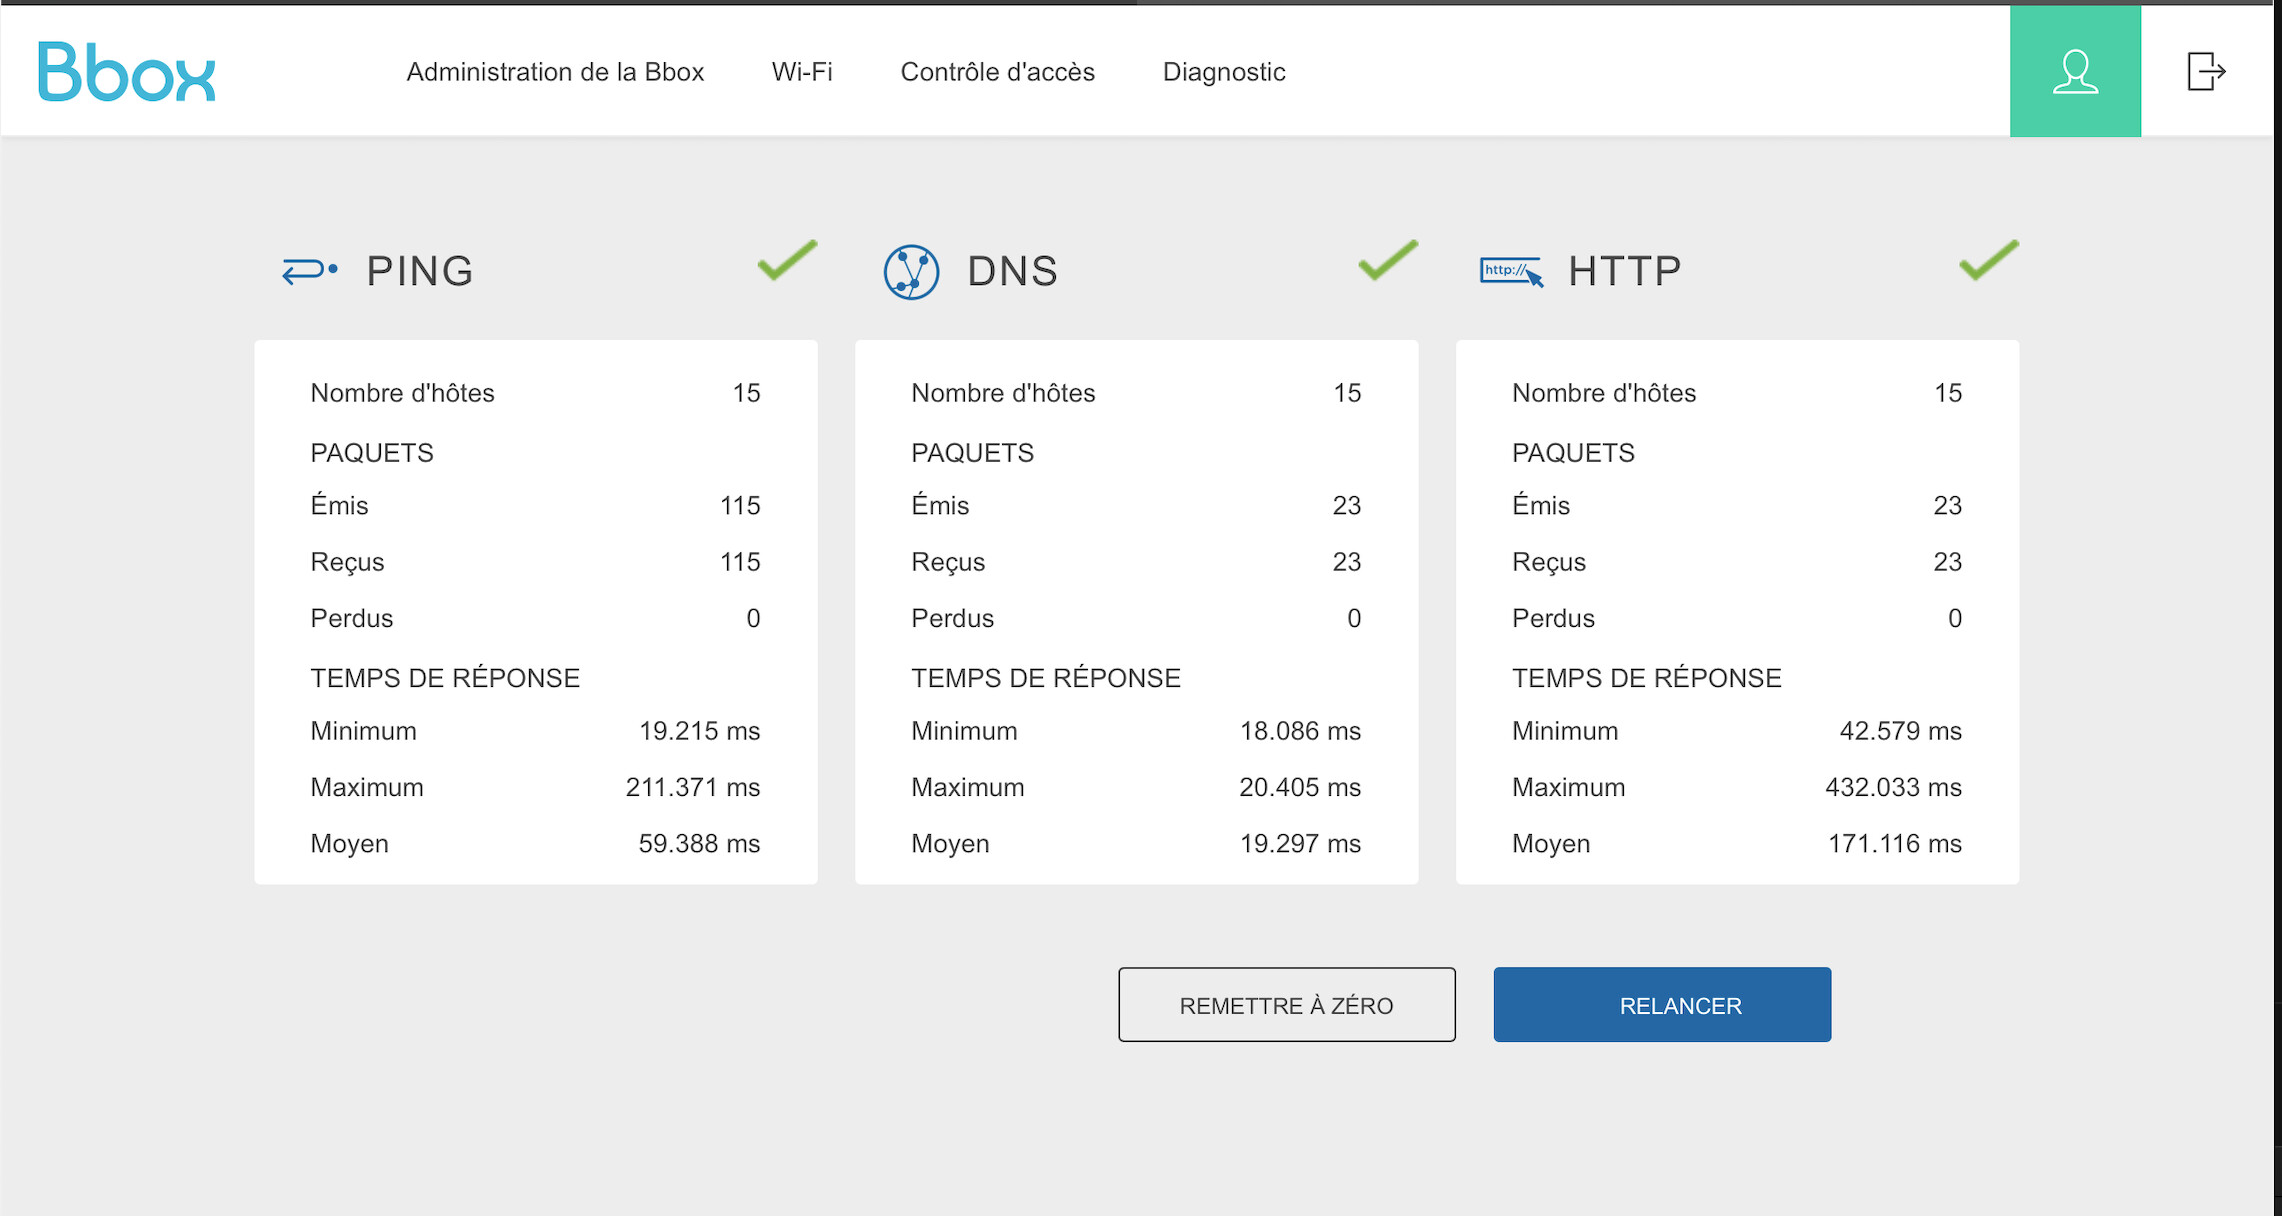Click the green checkmark next to DNS

(x=1388, y=260)
